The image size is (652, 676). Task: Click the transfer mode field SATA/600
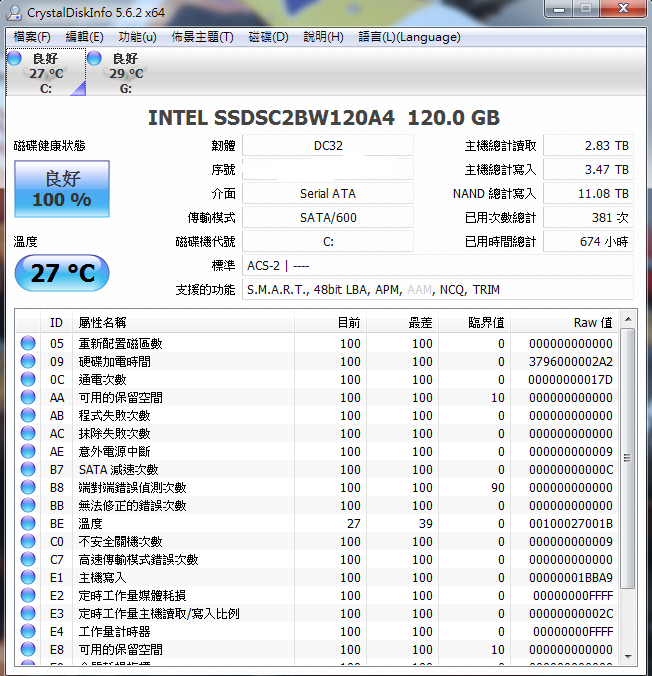tap(328, 218)
